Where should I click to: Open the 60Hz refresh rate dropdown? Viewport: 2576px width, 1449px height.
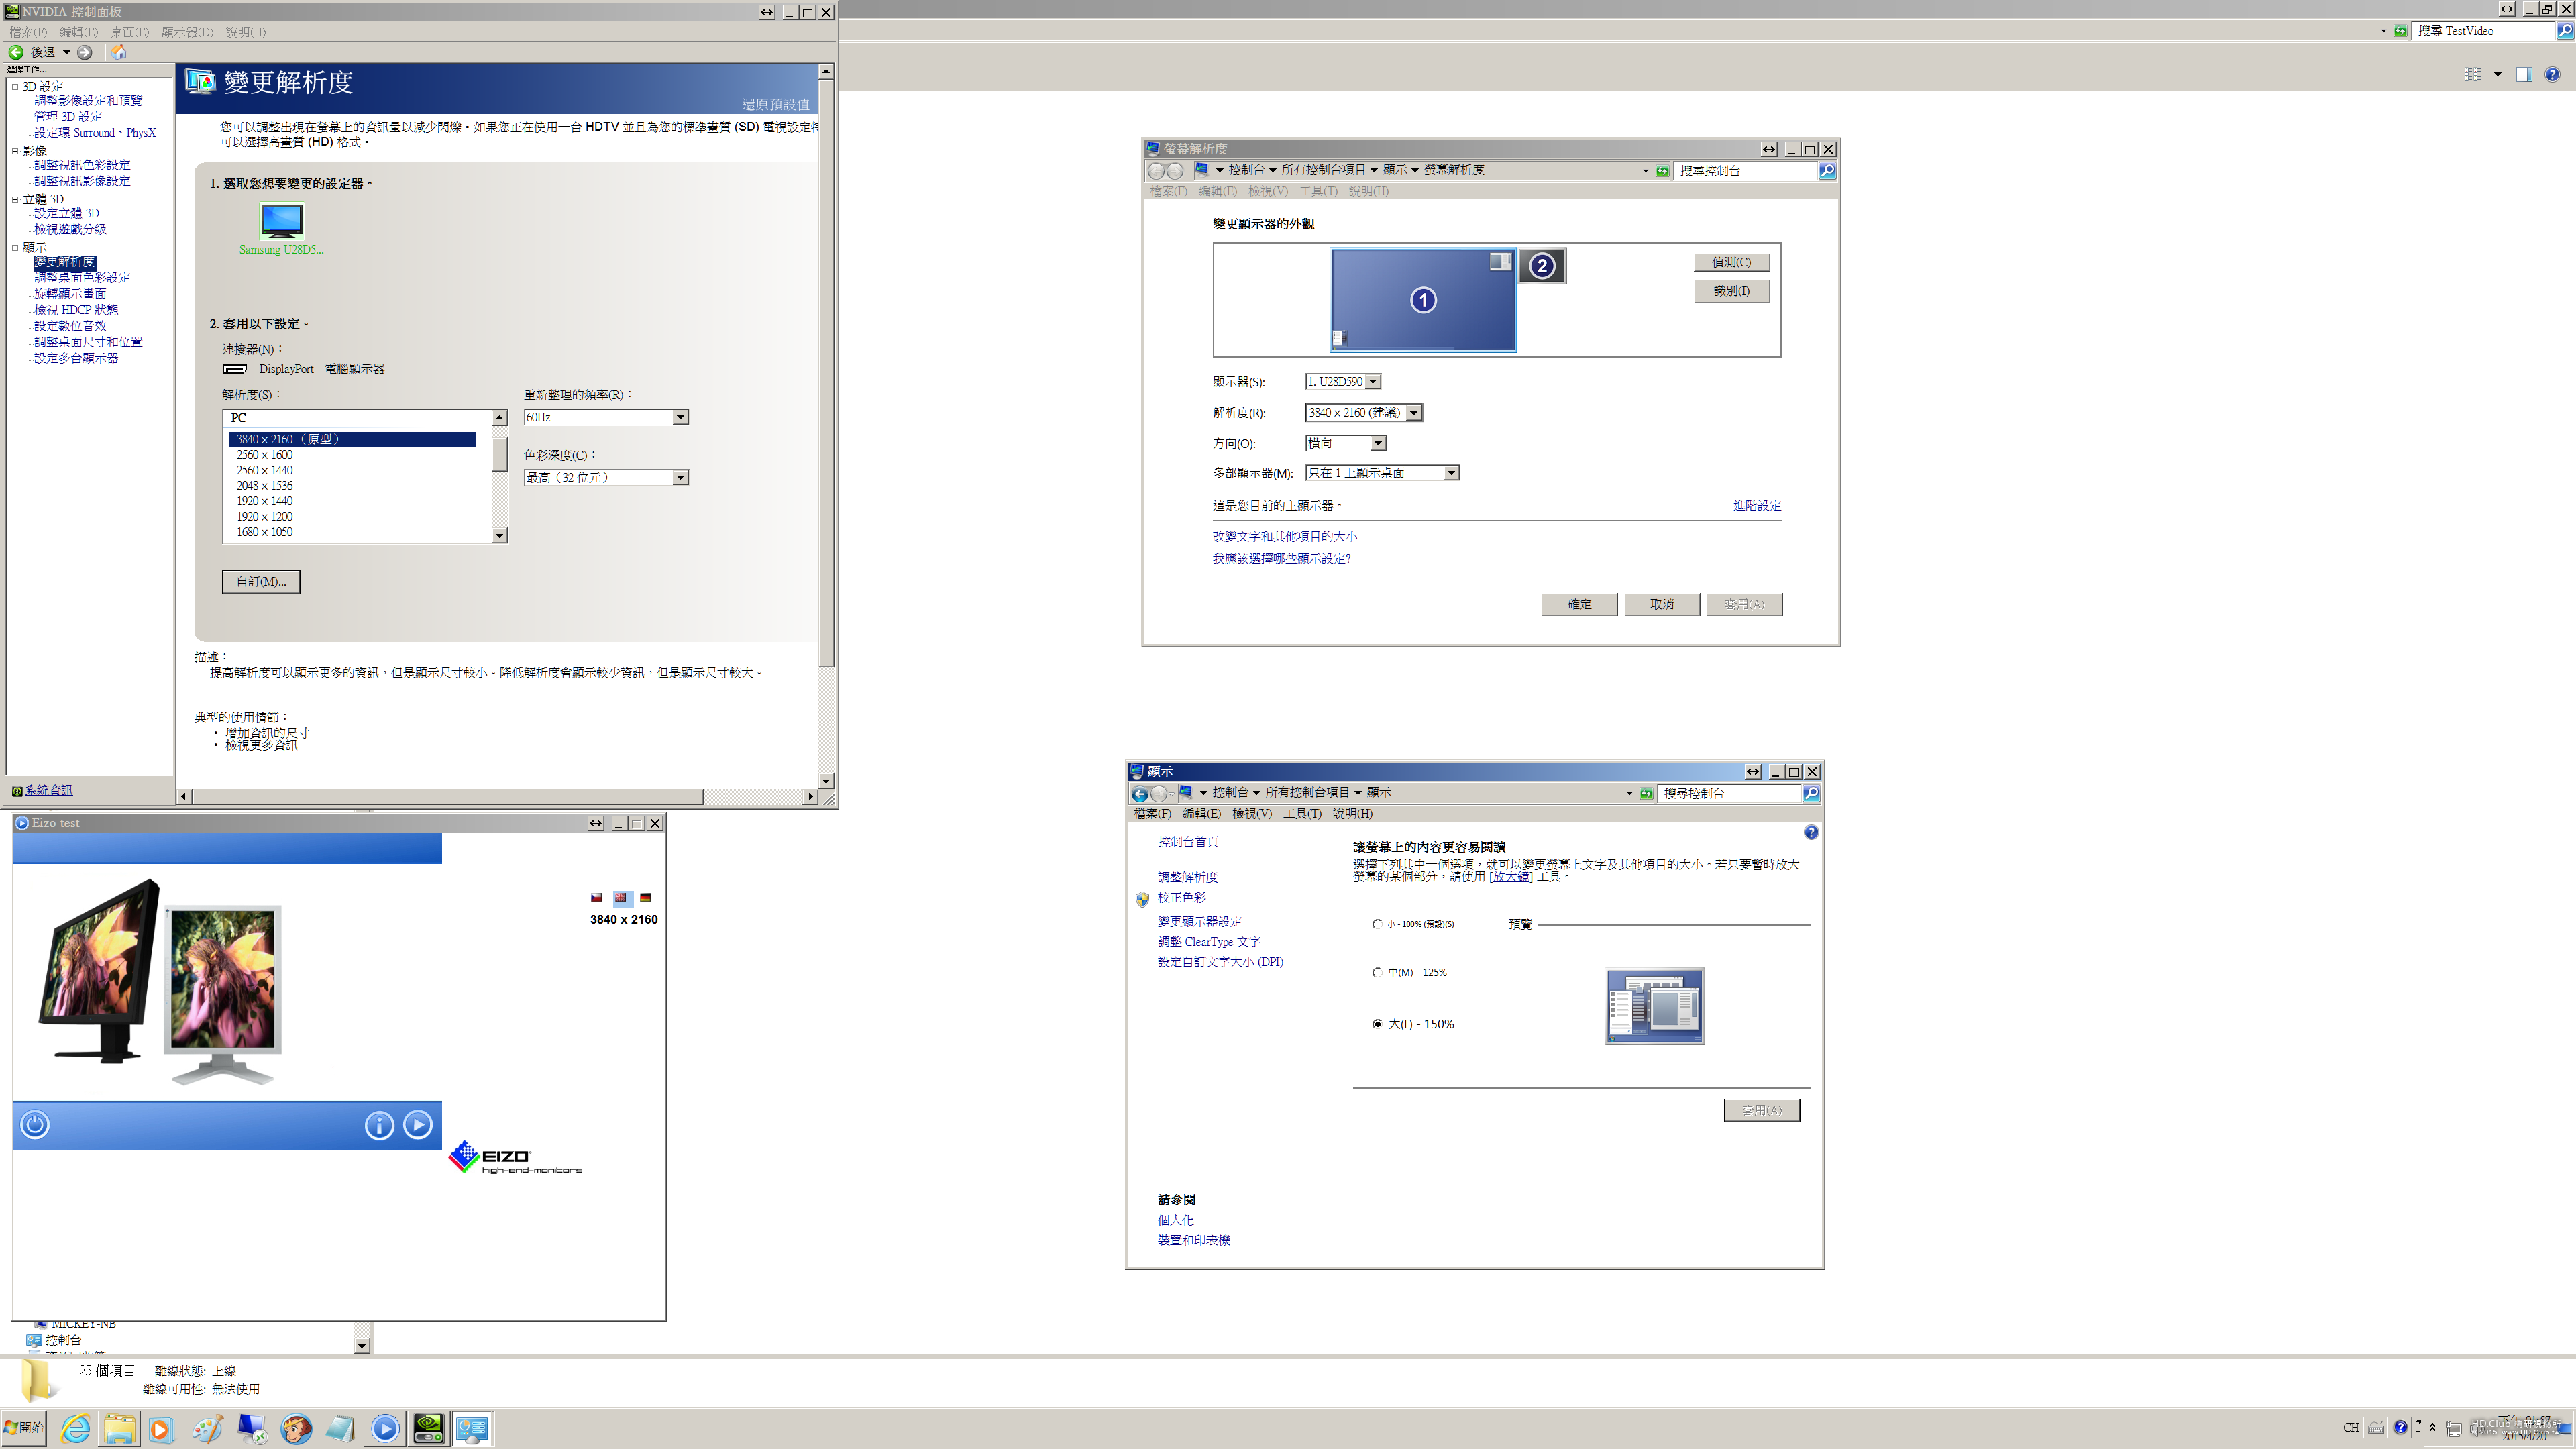(x=680, y=417)
